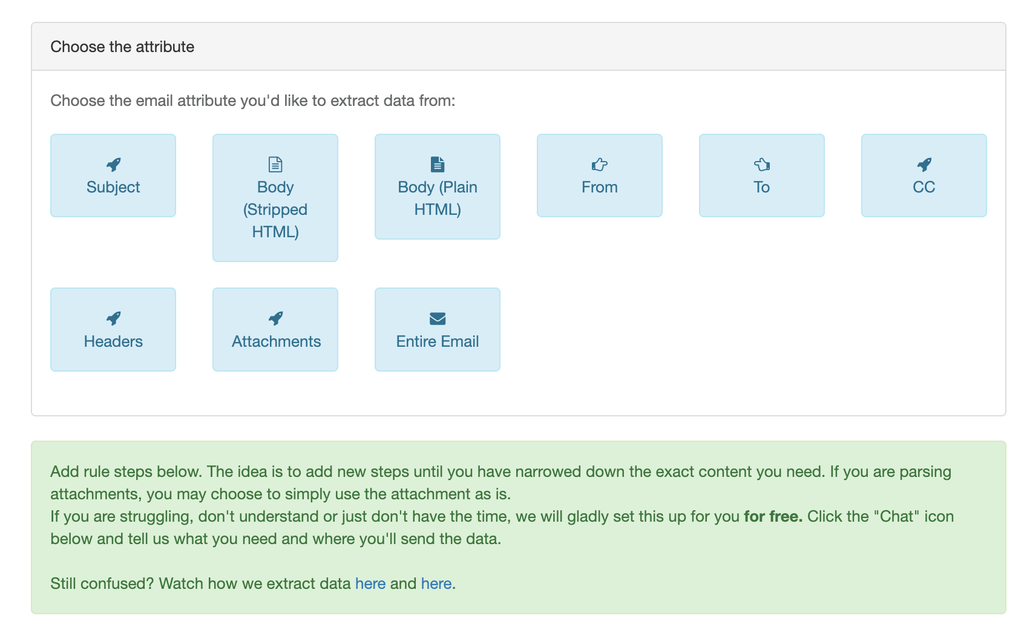Screen dimensions: 1024x627
Task: Click the pin icon on the Subject tile
Action: 113,164
